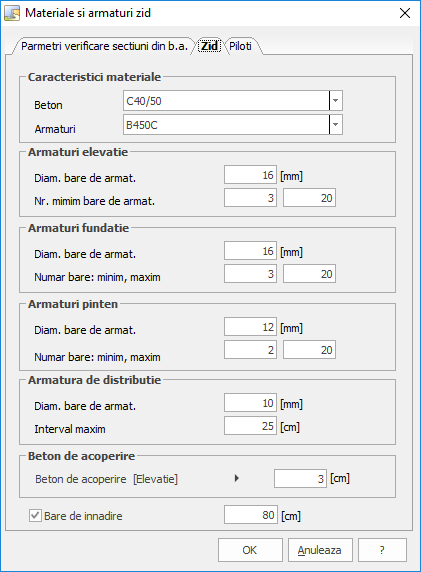Click the OK button

[x=250, y=550]
